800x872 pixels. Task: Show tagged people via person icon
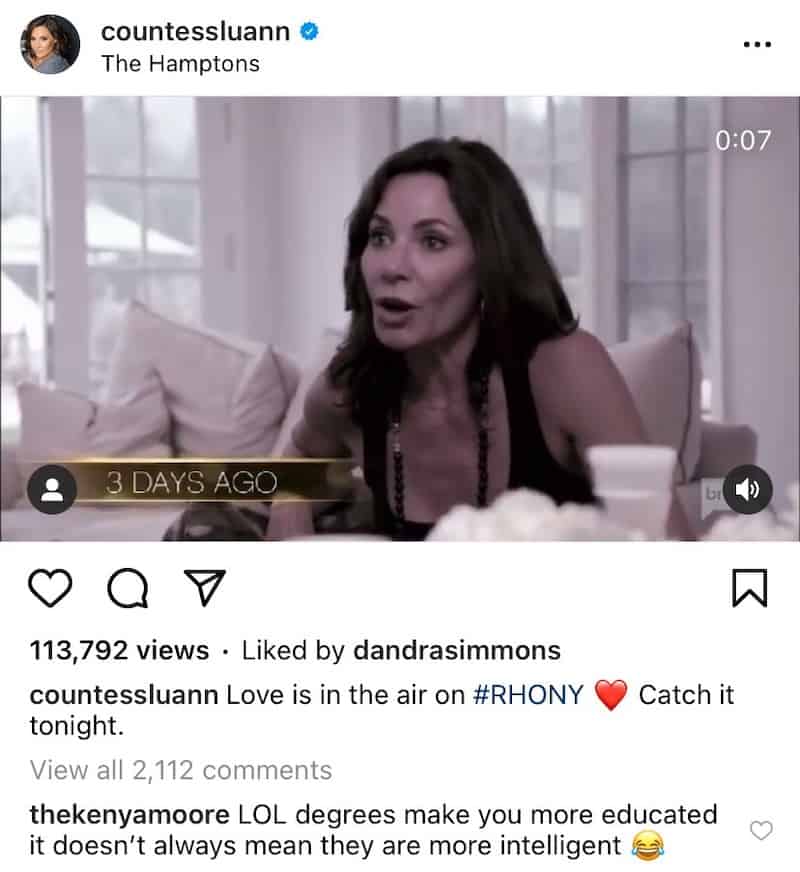[x=52, y=489]
